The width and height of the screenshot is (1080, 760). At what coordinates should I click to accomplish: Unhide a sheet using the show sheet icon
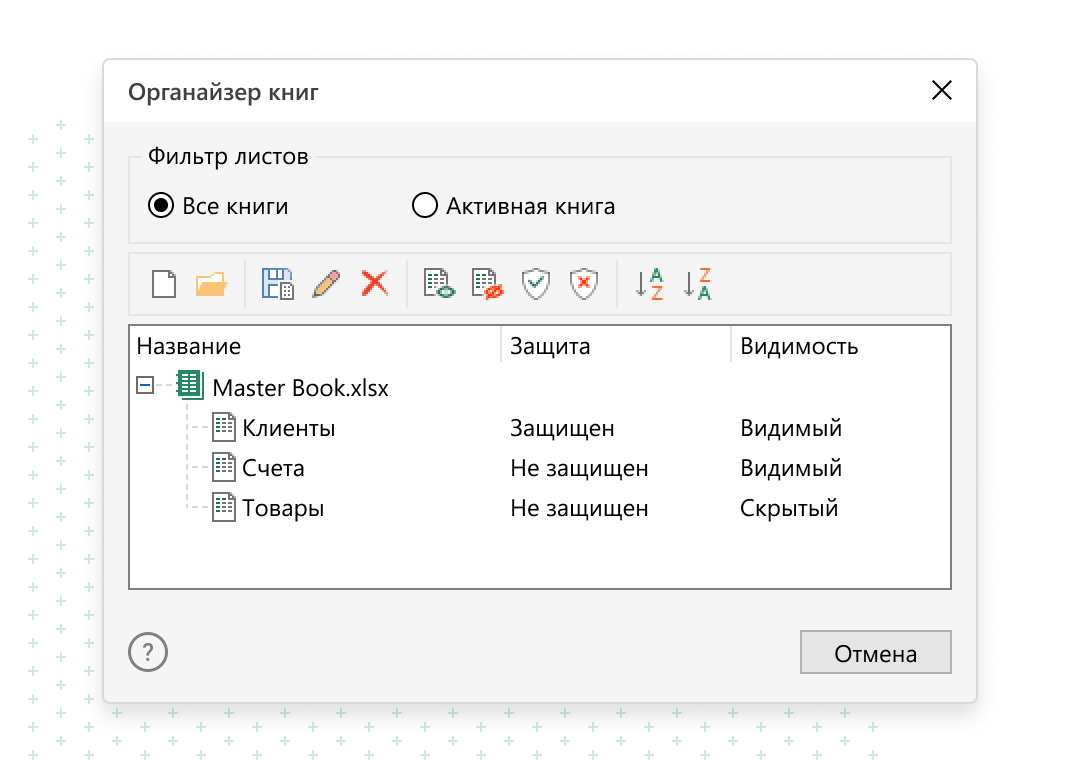[x=437, y=284]
